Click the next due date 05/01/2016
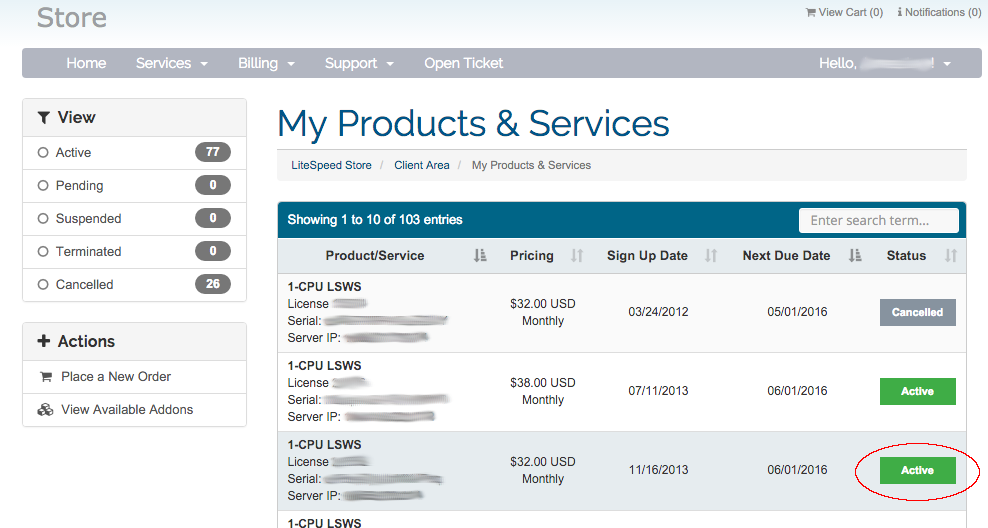The height and width of the screenshot is (528, 988). coord(797,312)
